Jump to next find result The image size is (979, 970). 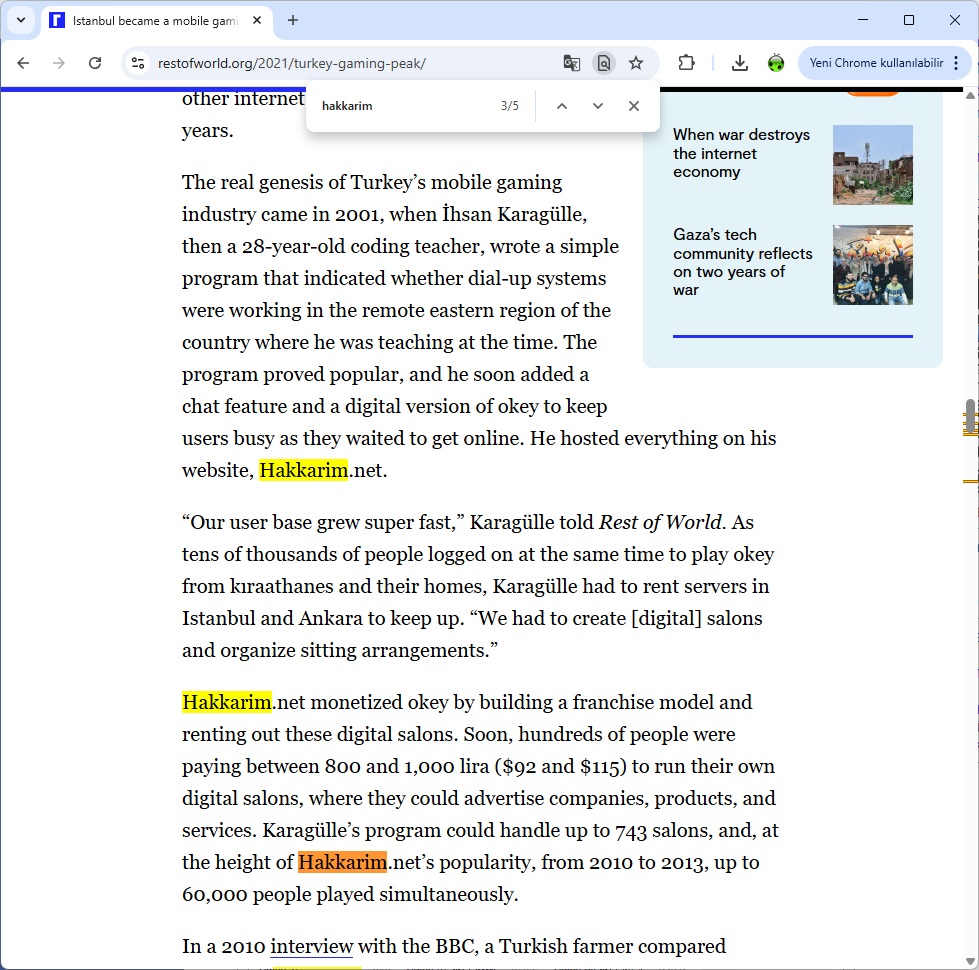[x=598, y=106]
